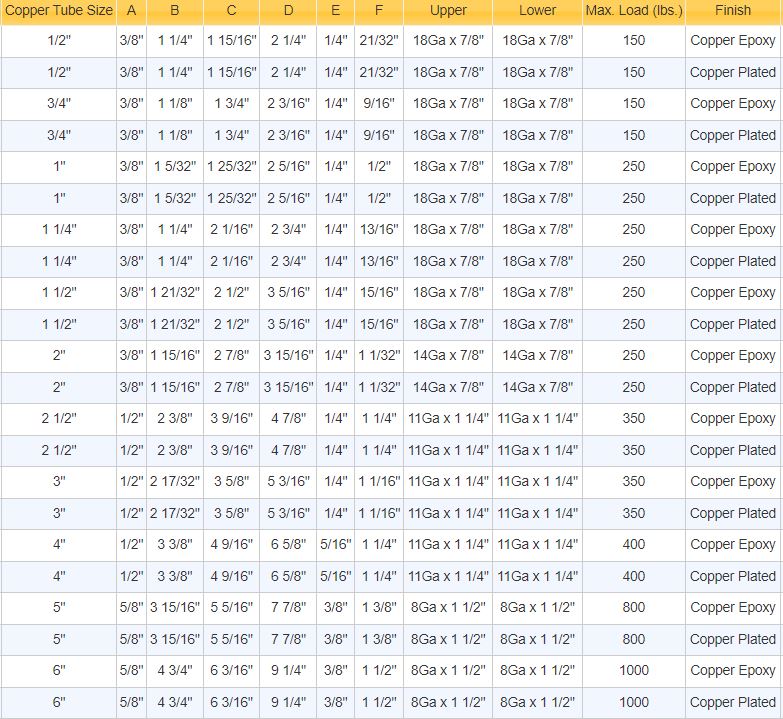
Task: Click the Copper Tube Size column header
Action: pos(58,10)
